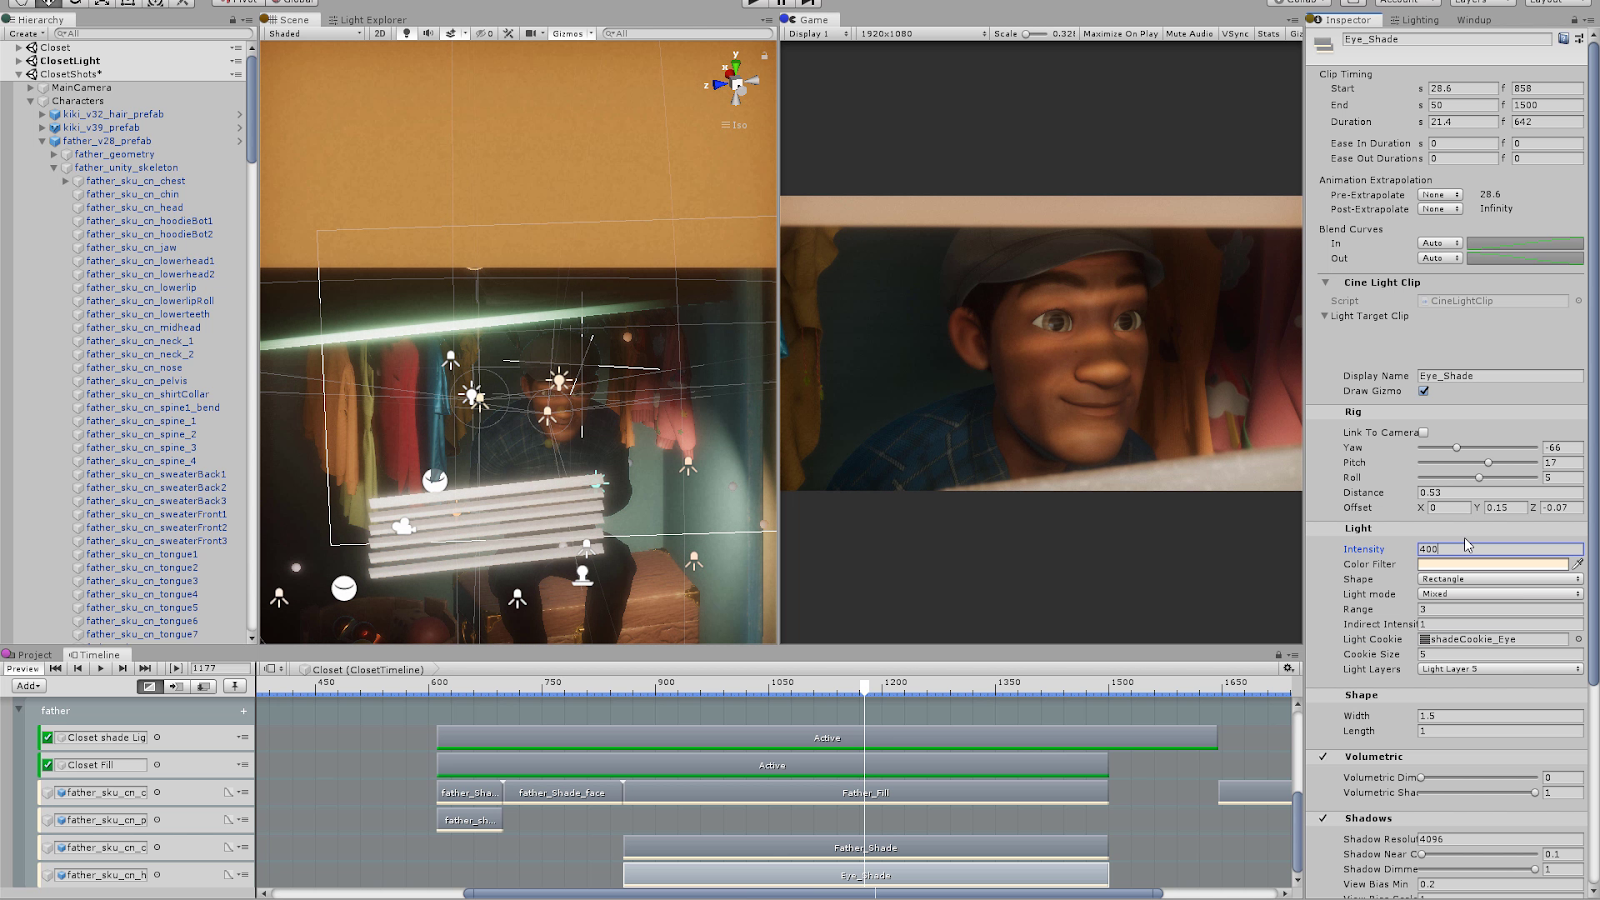Viewport: 1600px width, 900px height.
Task: Switch to the Lighting tab
Action: [x=1414, y=19]
